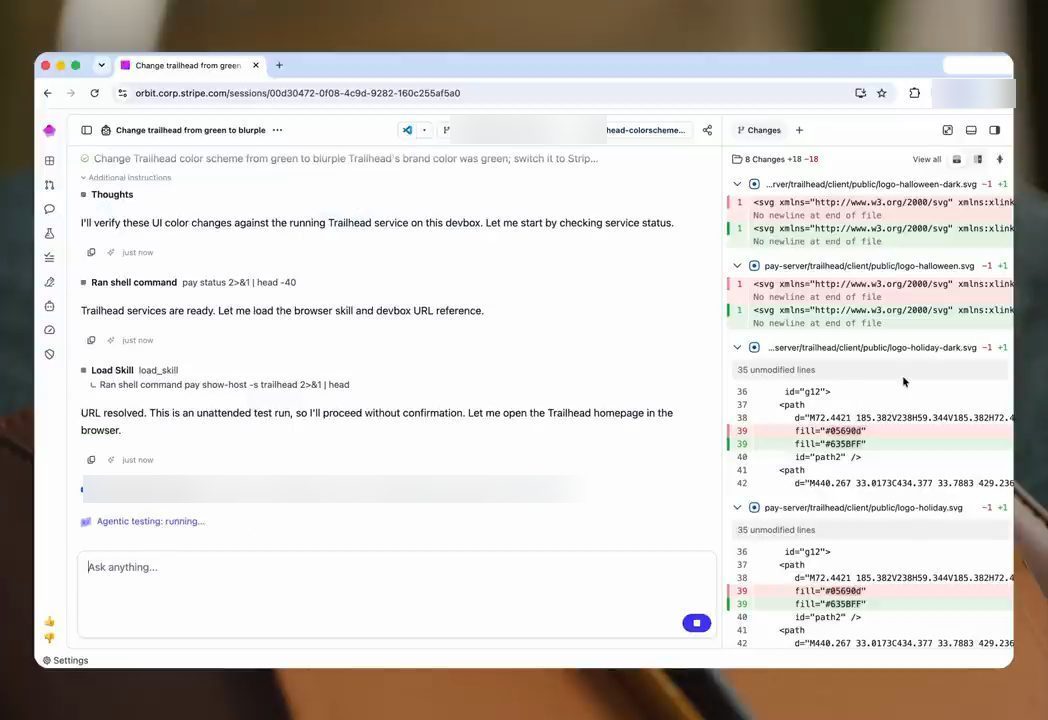The height and width of the screenshot is (720, 1048).
Task: Open Settings at bottom left
Action: click(66, 660)
